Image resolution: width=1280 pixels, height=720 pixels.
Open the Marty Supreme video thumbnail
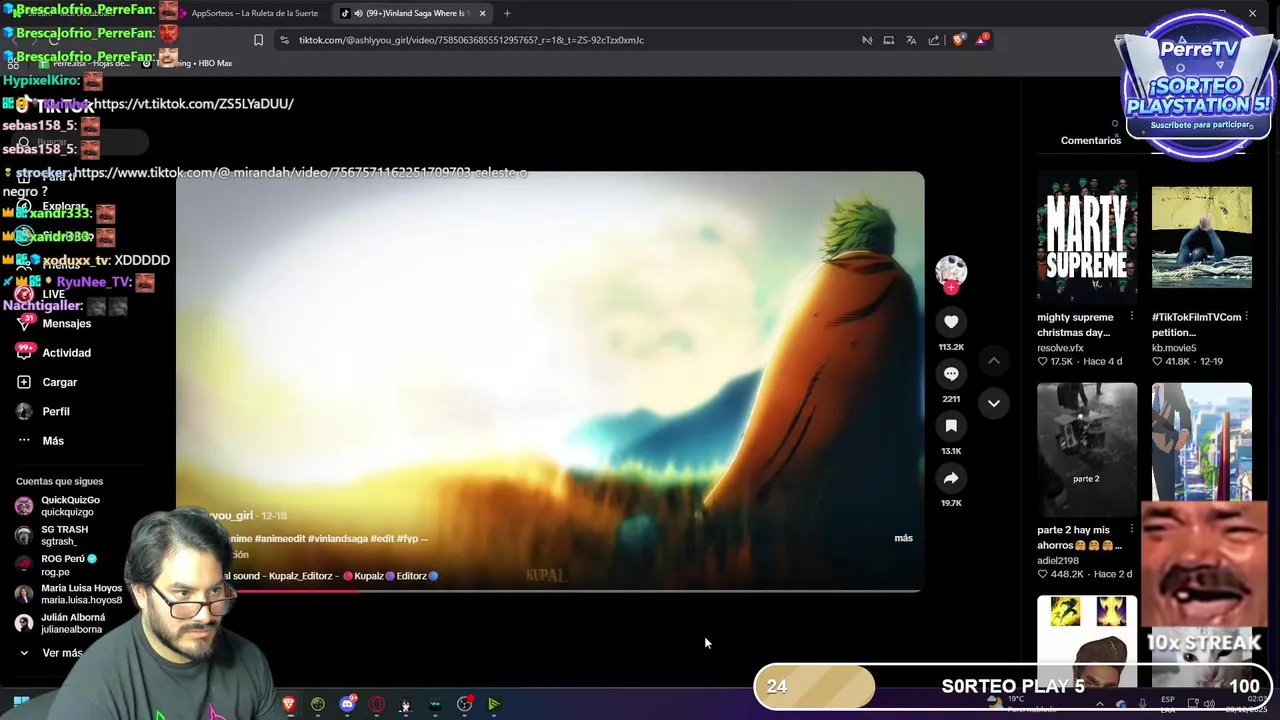pos(1087,237)
